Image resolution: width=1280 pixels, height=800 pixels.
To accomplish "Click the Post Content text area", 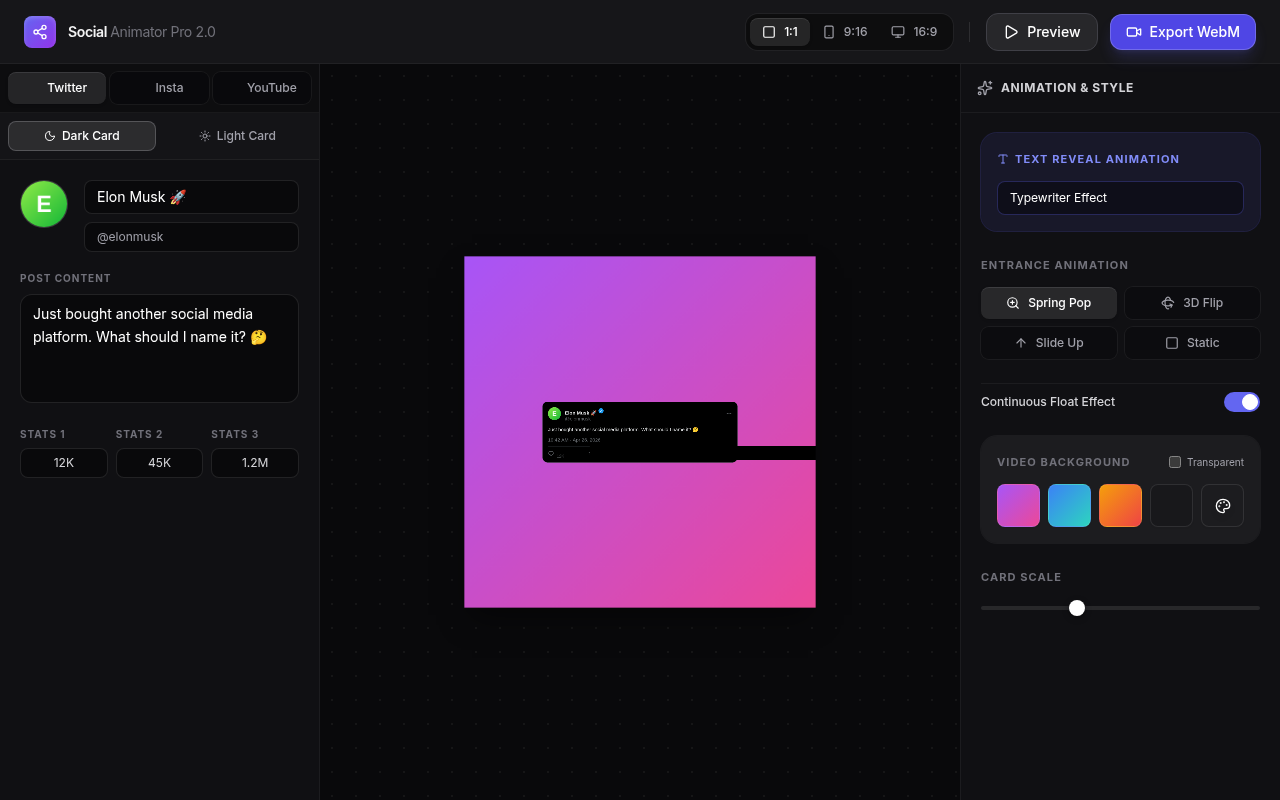I will pos(159,348).
